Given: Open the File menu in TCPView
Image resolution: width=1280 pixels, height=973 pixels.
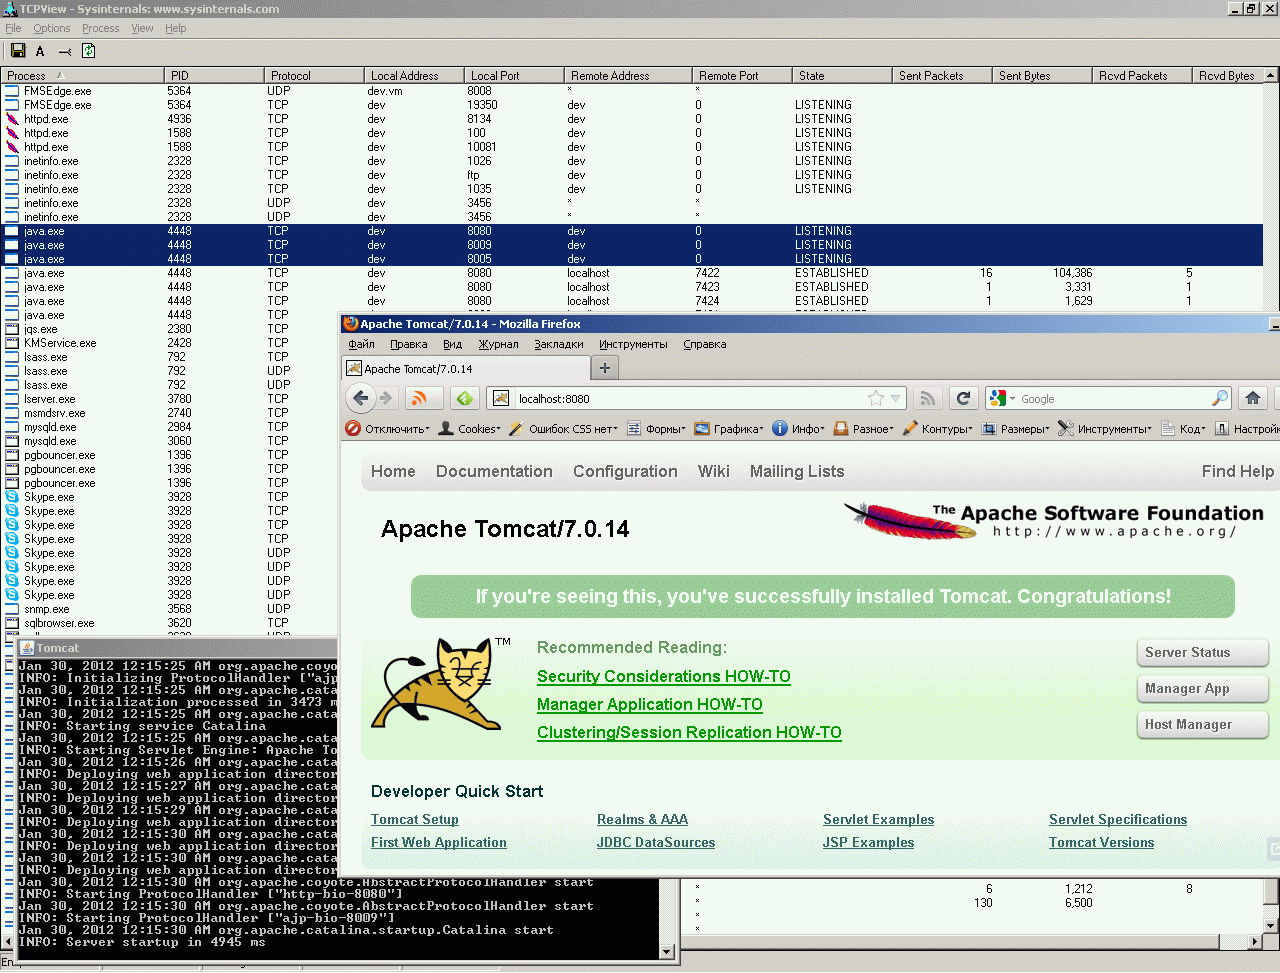Looking at the screenshot, I should click(13, 28).
